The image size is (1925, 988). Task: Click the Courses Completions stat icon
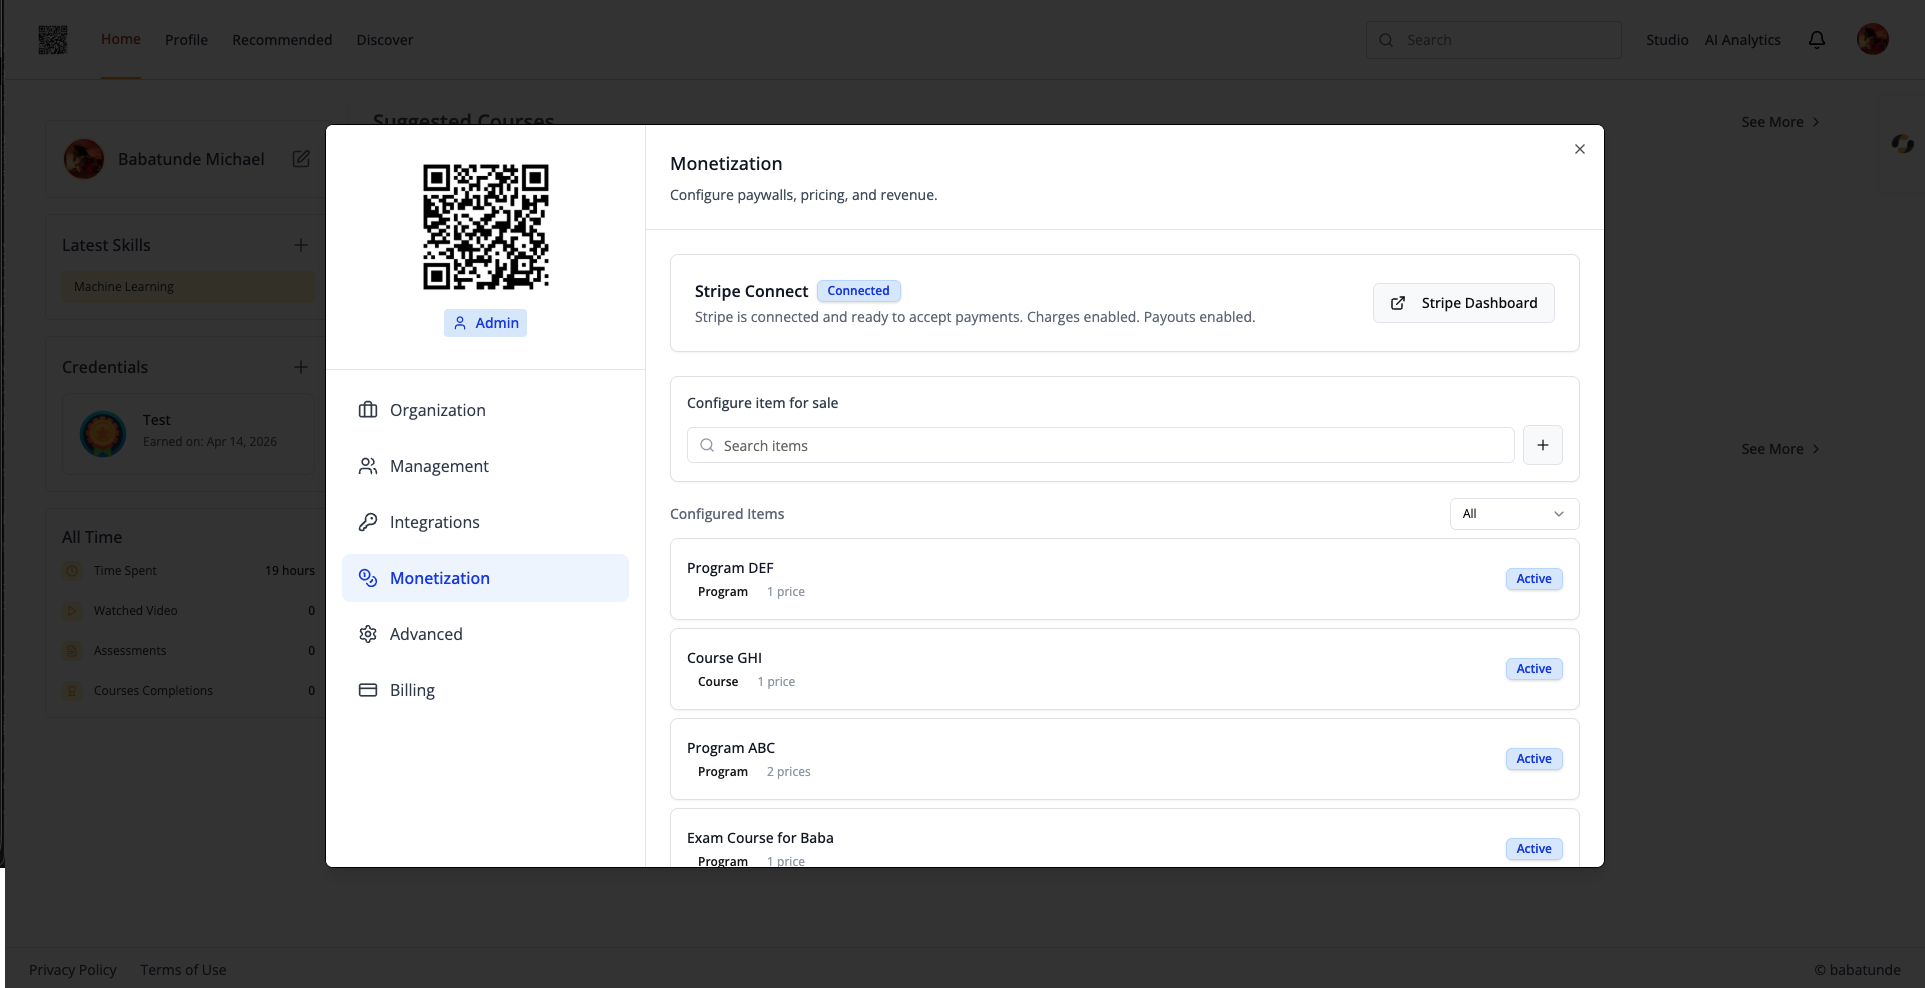pos(72,691)
